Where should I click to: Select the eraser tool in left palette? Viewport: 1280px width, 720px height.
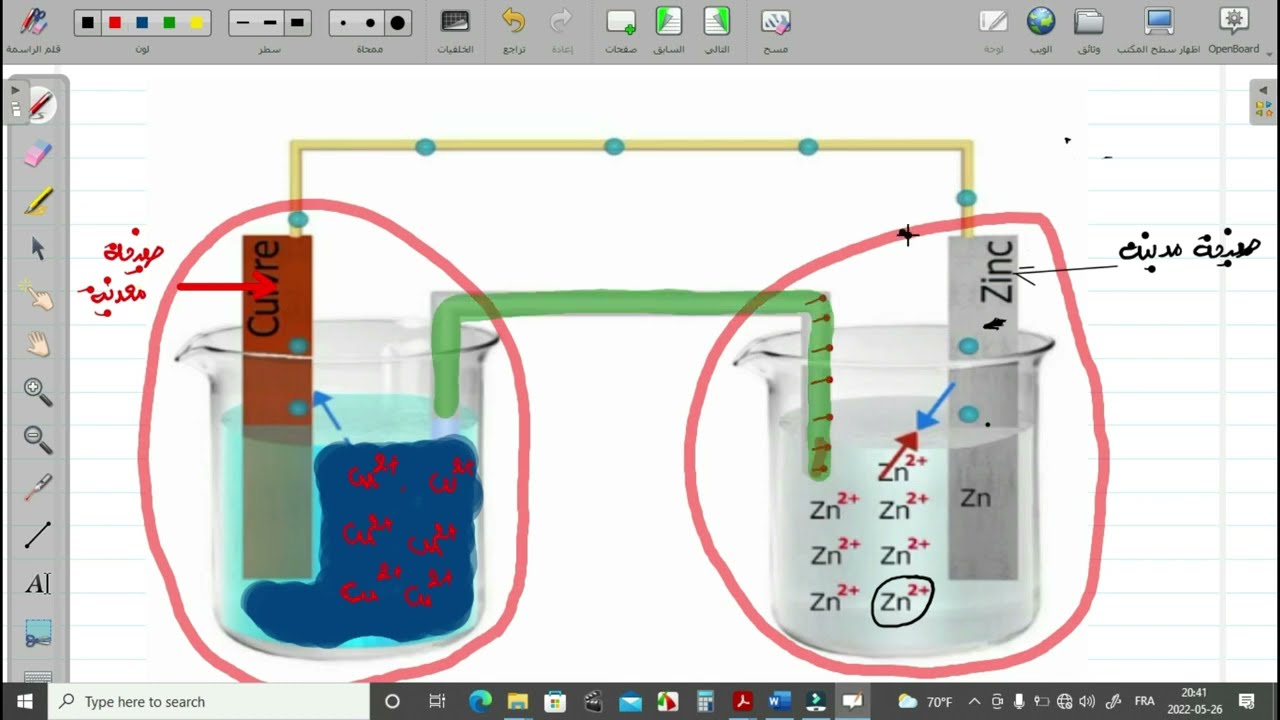point(38,153)
